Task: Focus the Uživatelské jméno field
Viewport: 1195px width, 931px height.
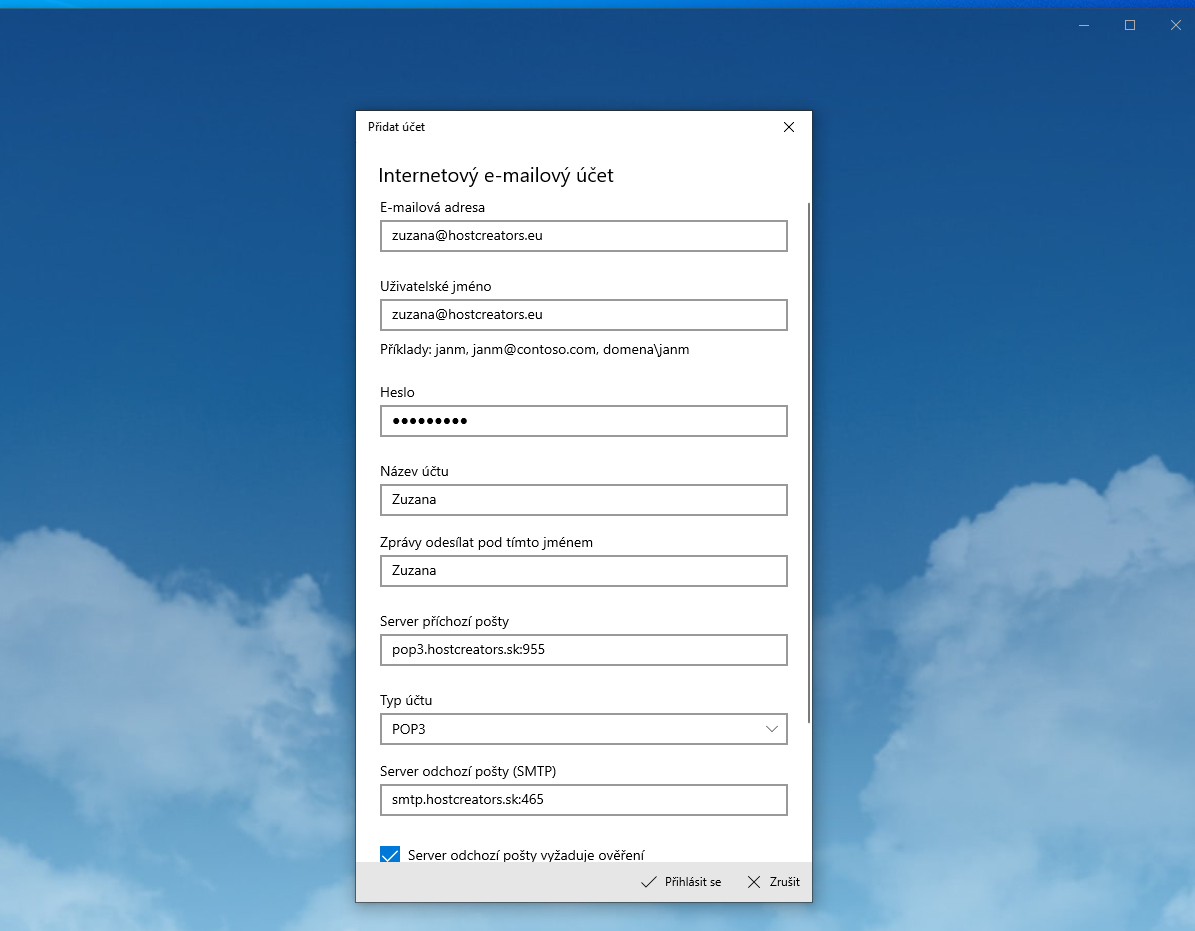Action: coord(584,315)
